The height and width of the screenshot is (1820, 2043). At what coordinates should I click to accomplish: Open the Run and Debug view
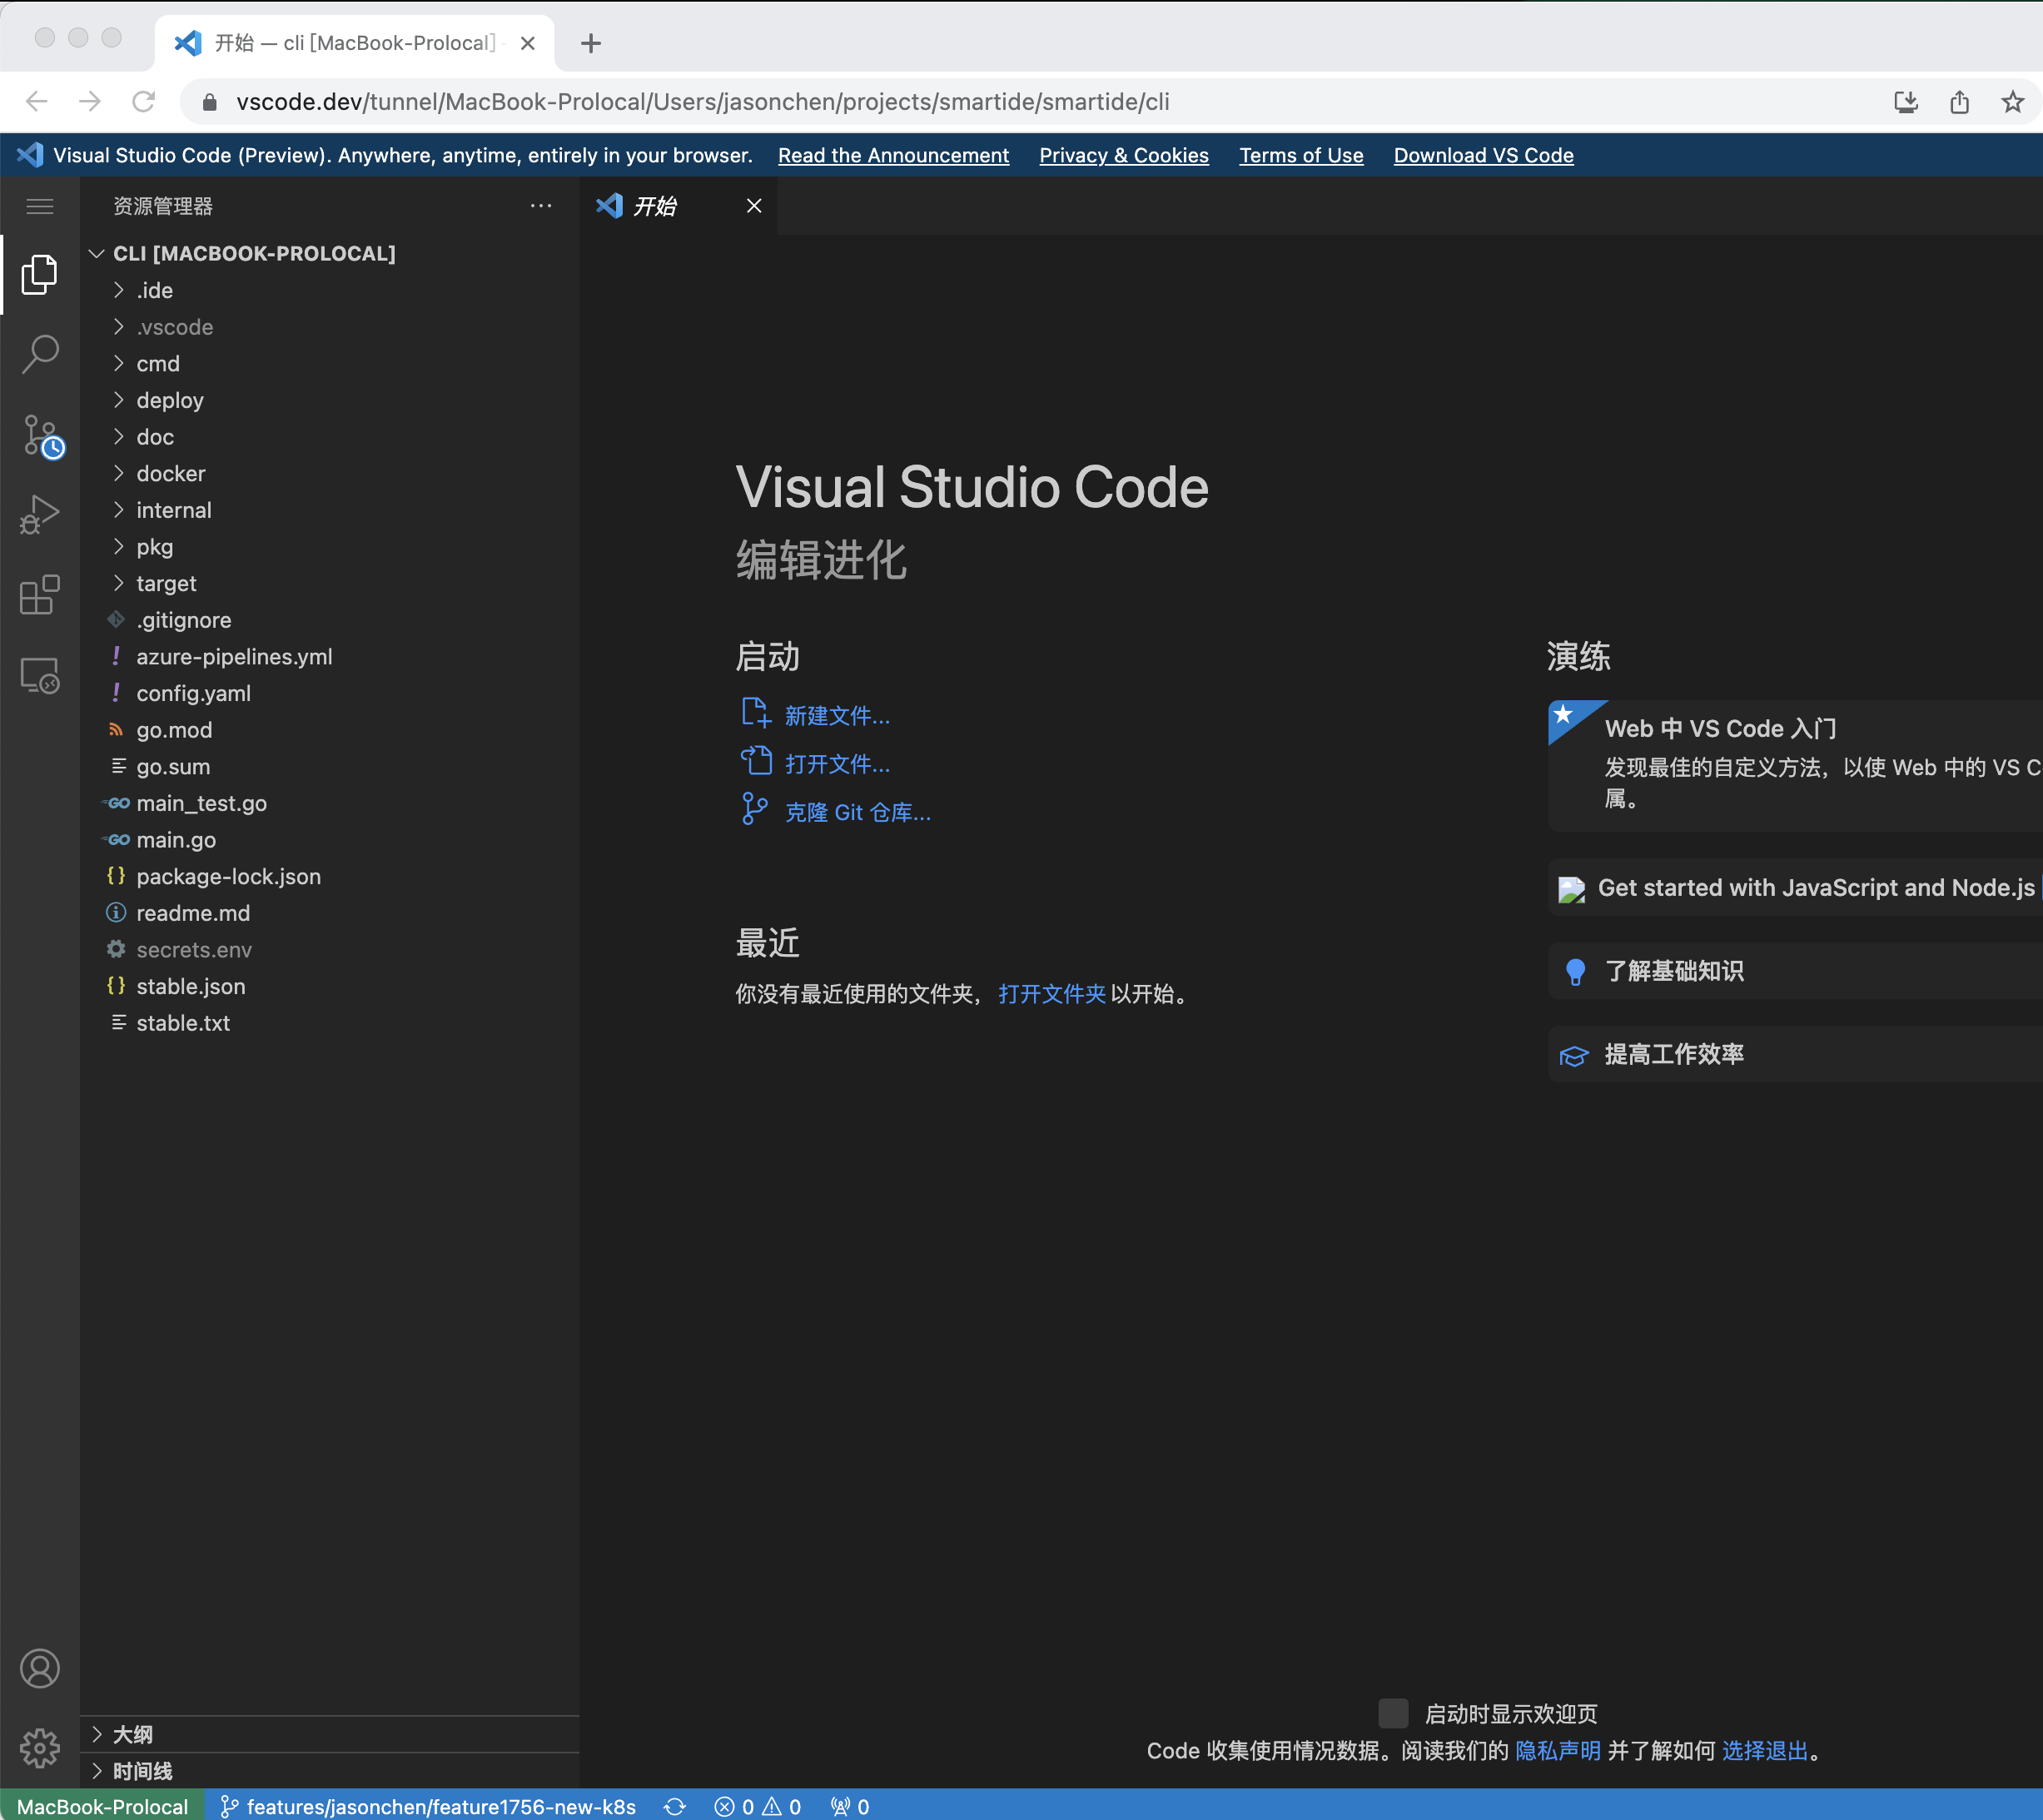40,515
